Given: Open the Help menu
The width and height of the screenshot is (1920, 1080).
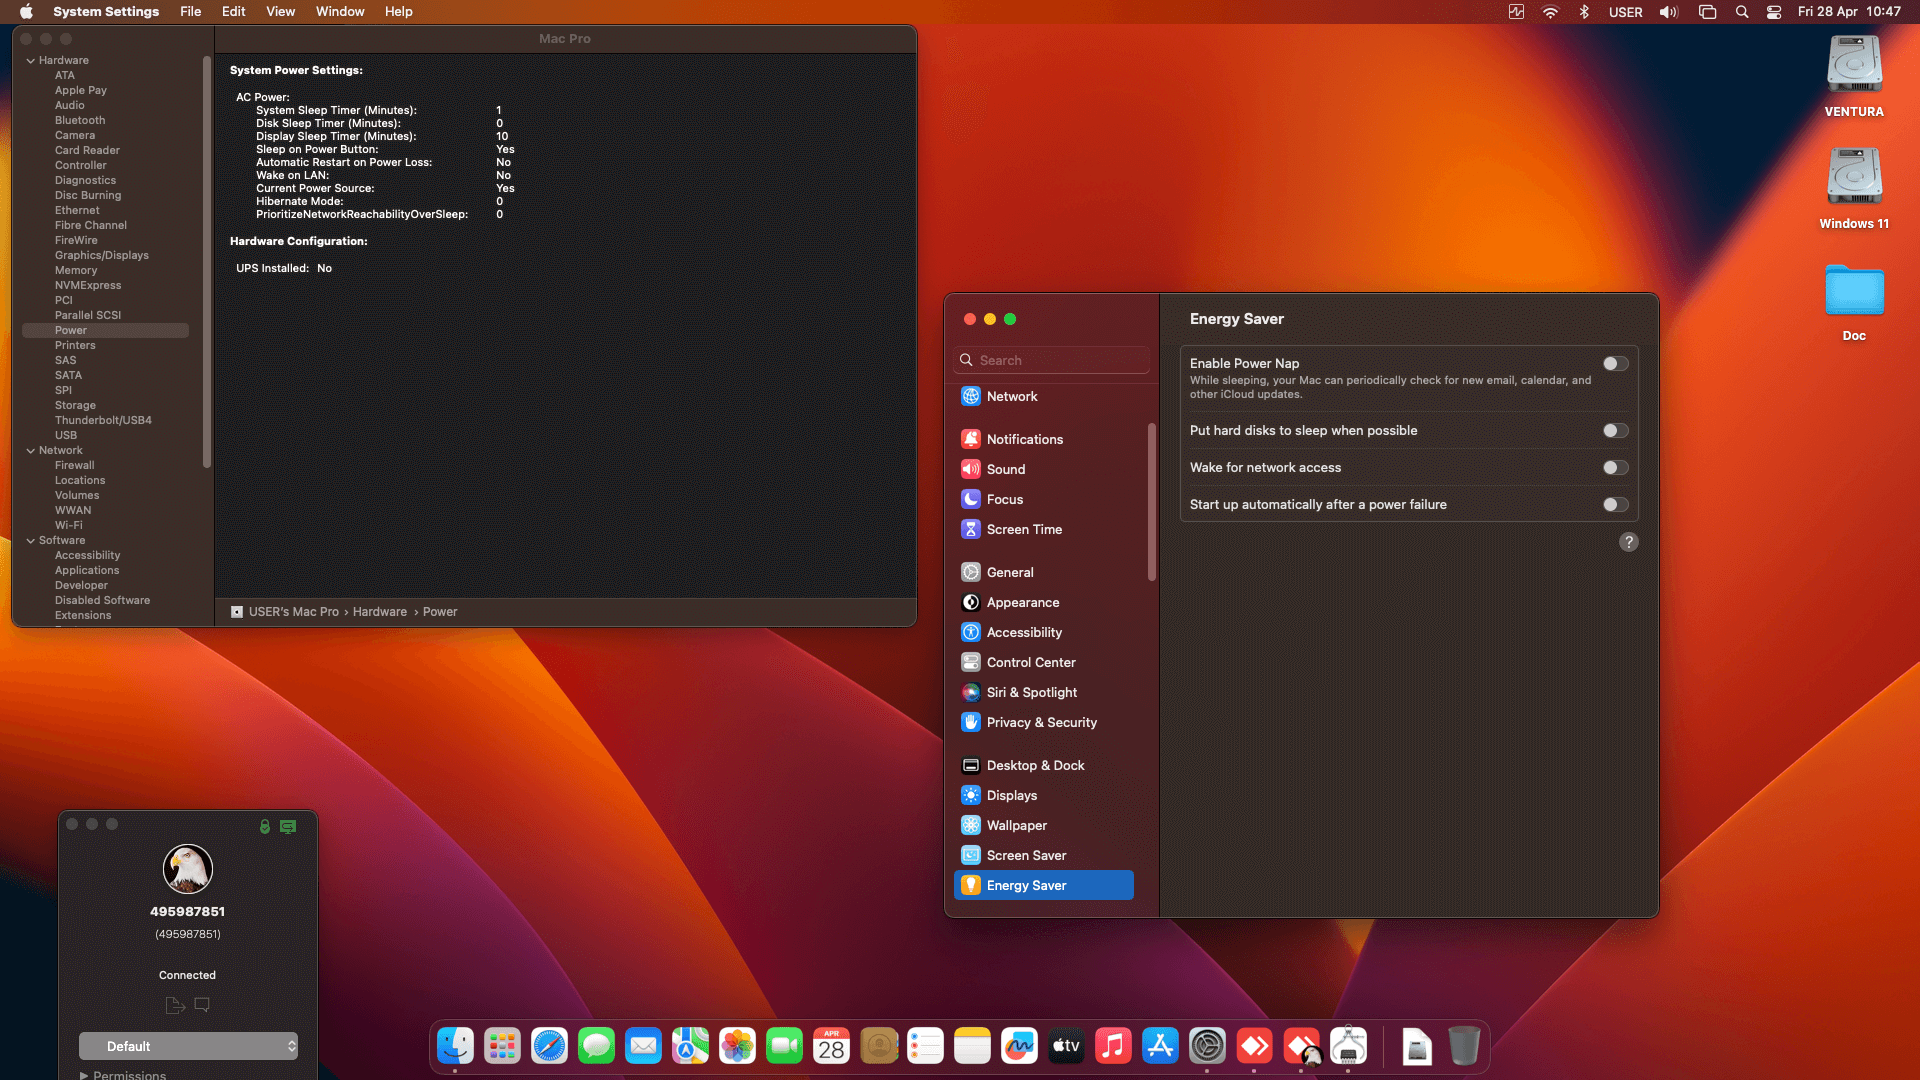Looking at the screenshot, I should 398,12.
